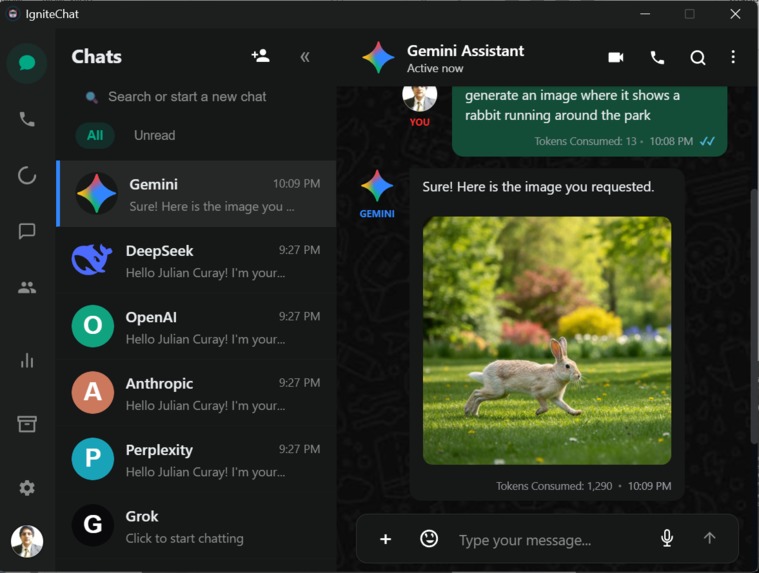Open the Anthropic conversation
759x573 pixels.
(x=197, y=393)
